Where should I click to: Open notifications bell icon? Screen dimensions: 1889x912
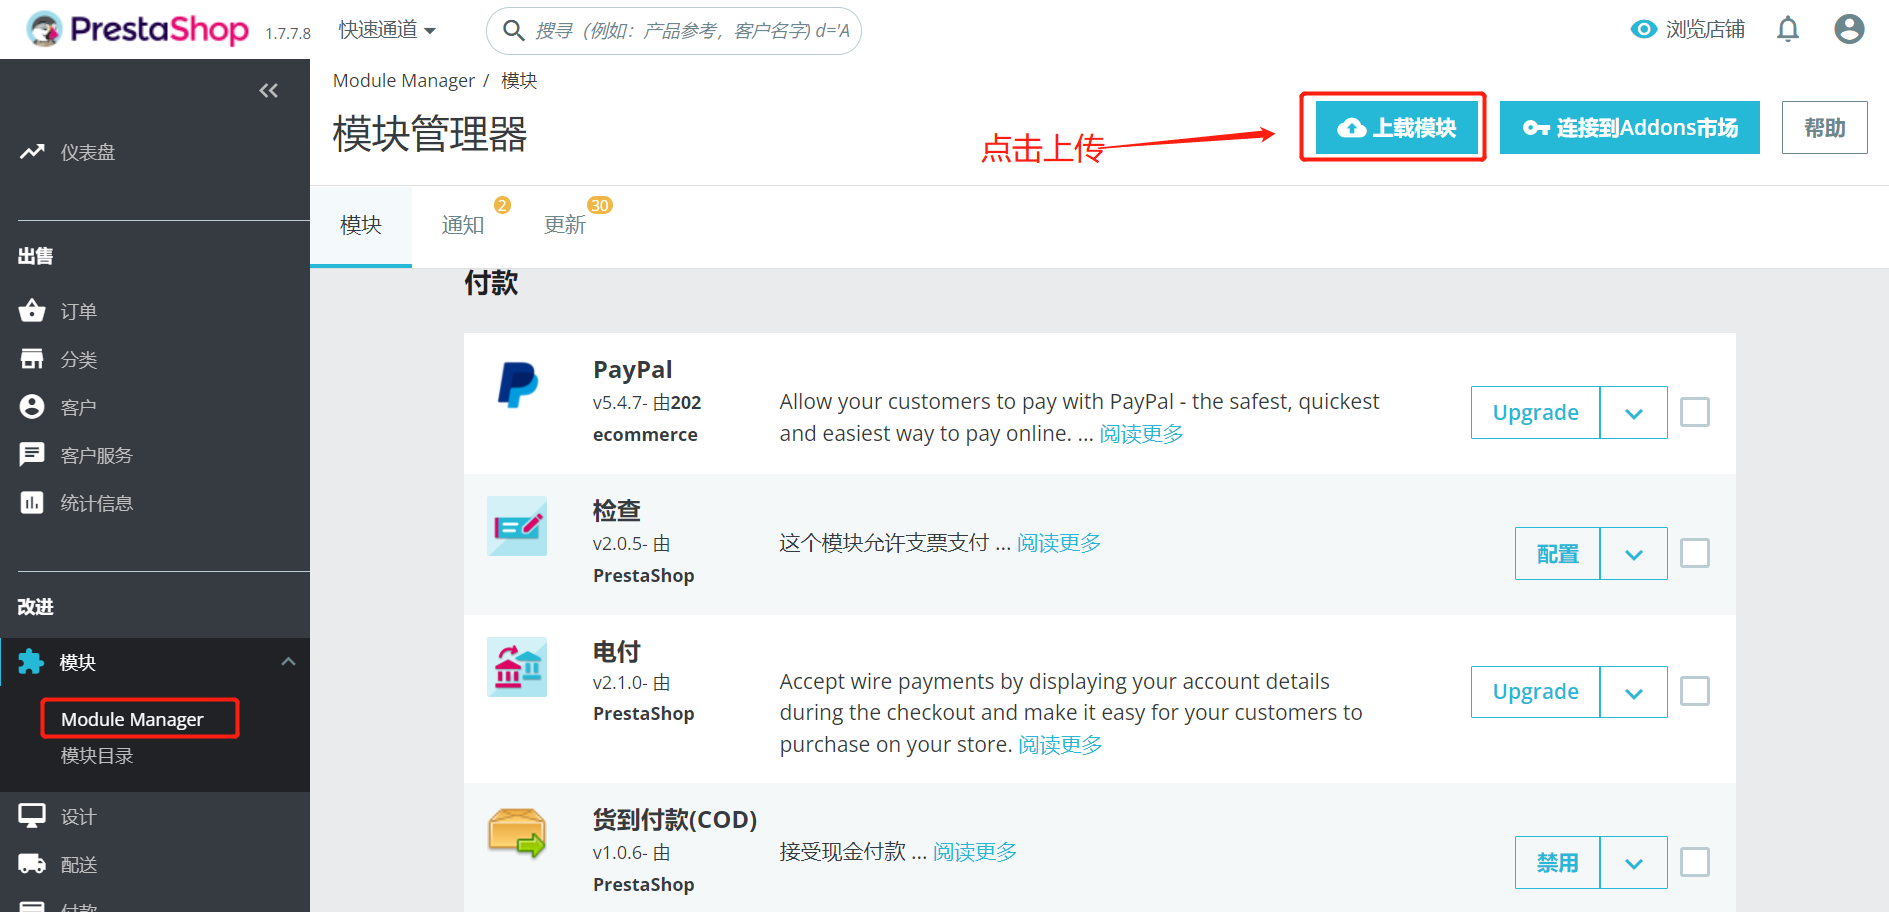tap(1788, 30)
